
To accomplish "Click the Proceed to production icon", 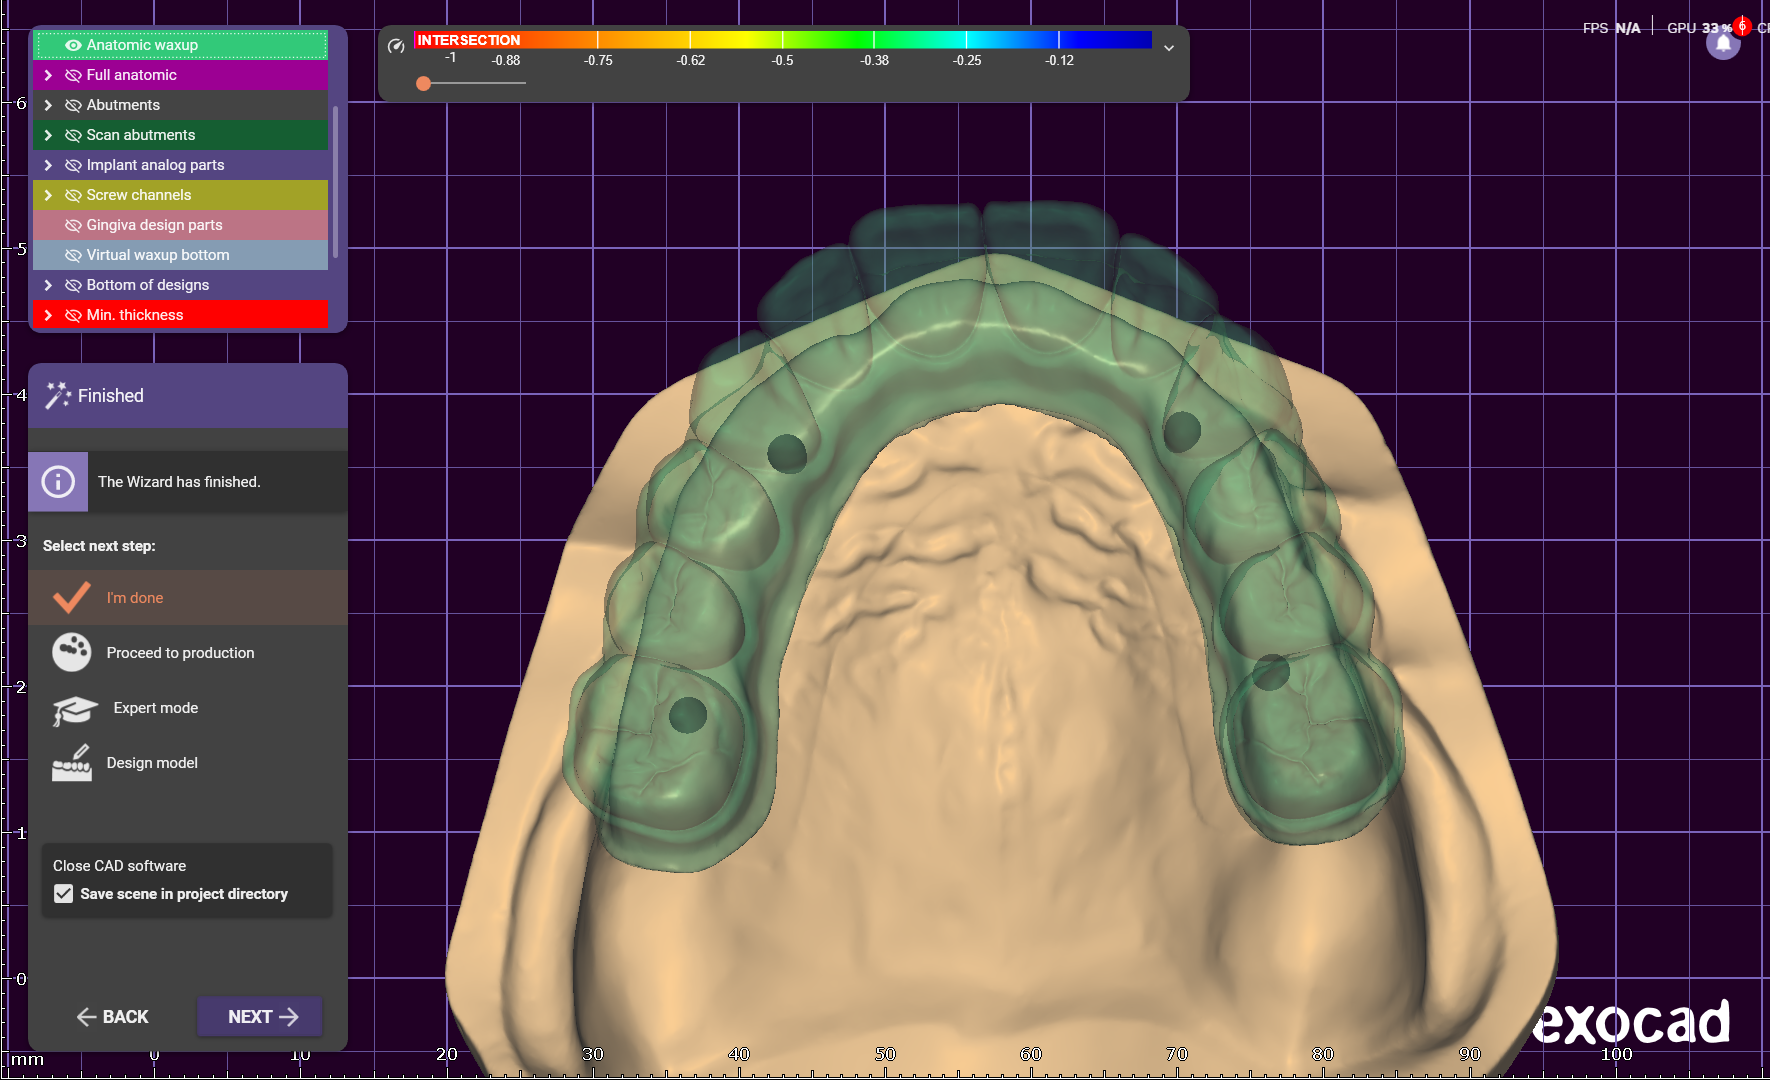I will [72, 652].
